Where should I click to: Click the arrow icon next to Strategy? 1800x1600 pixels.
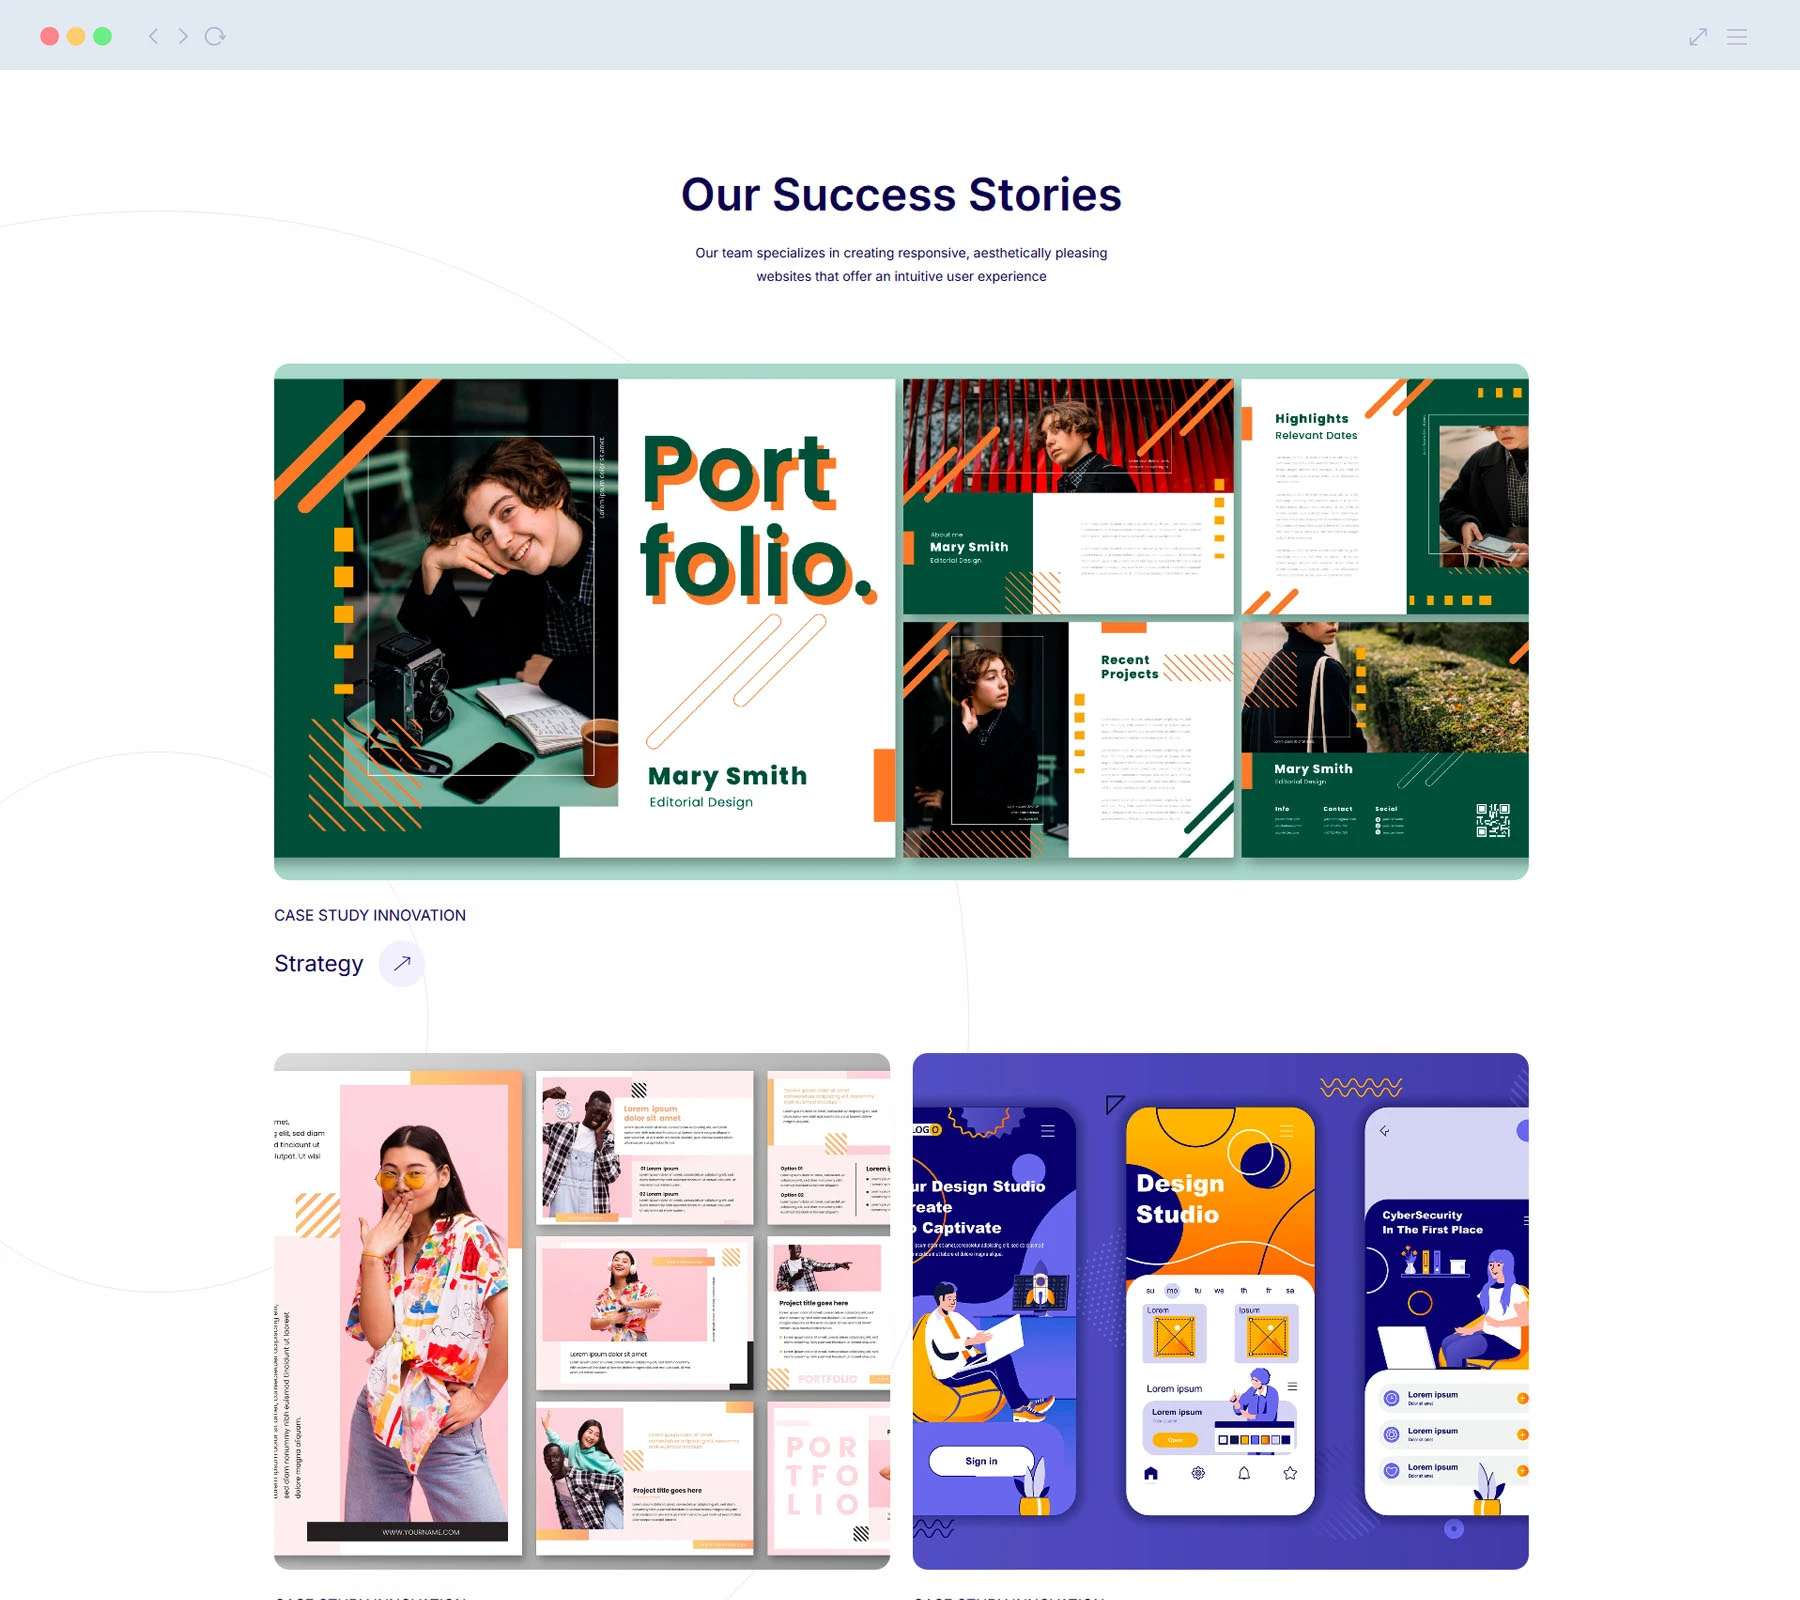402,964
